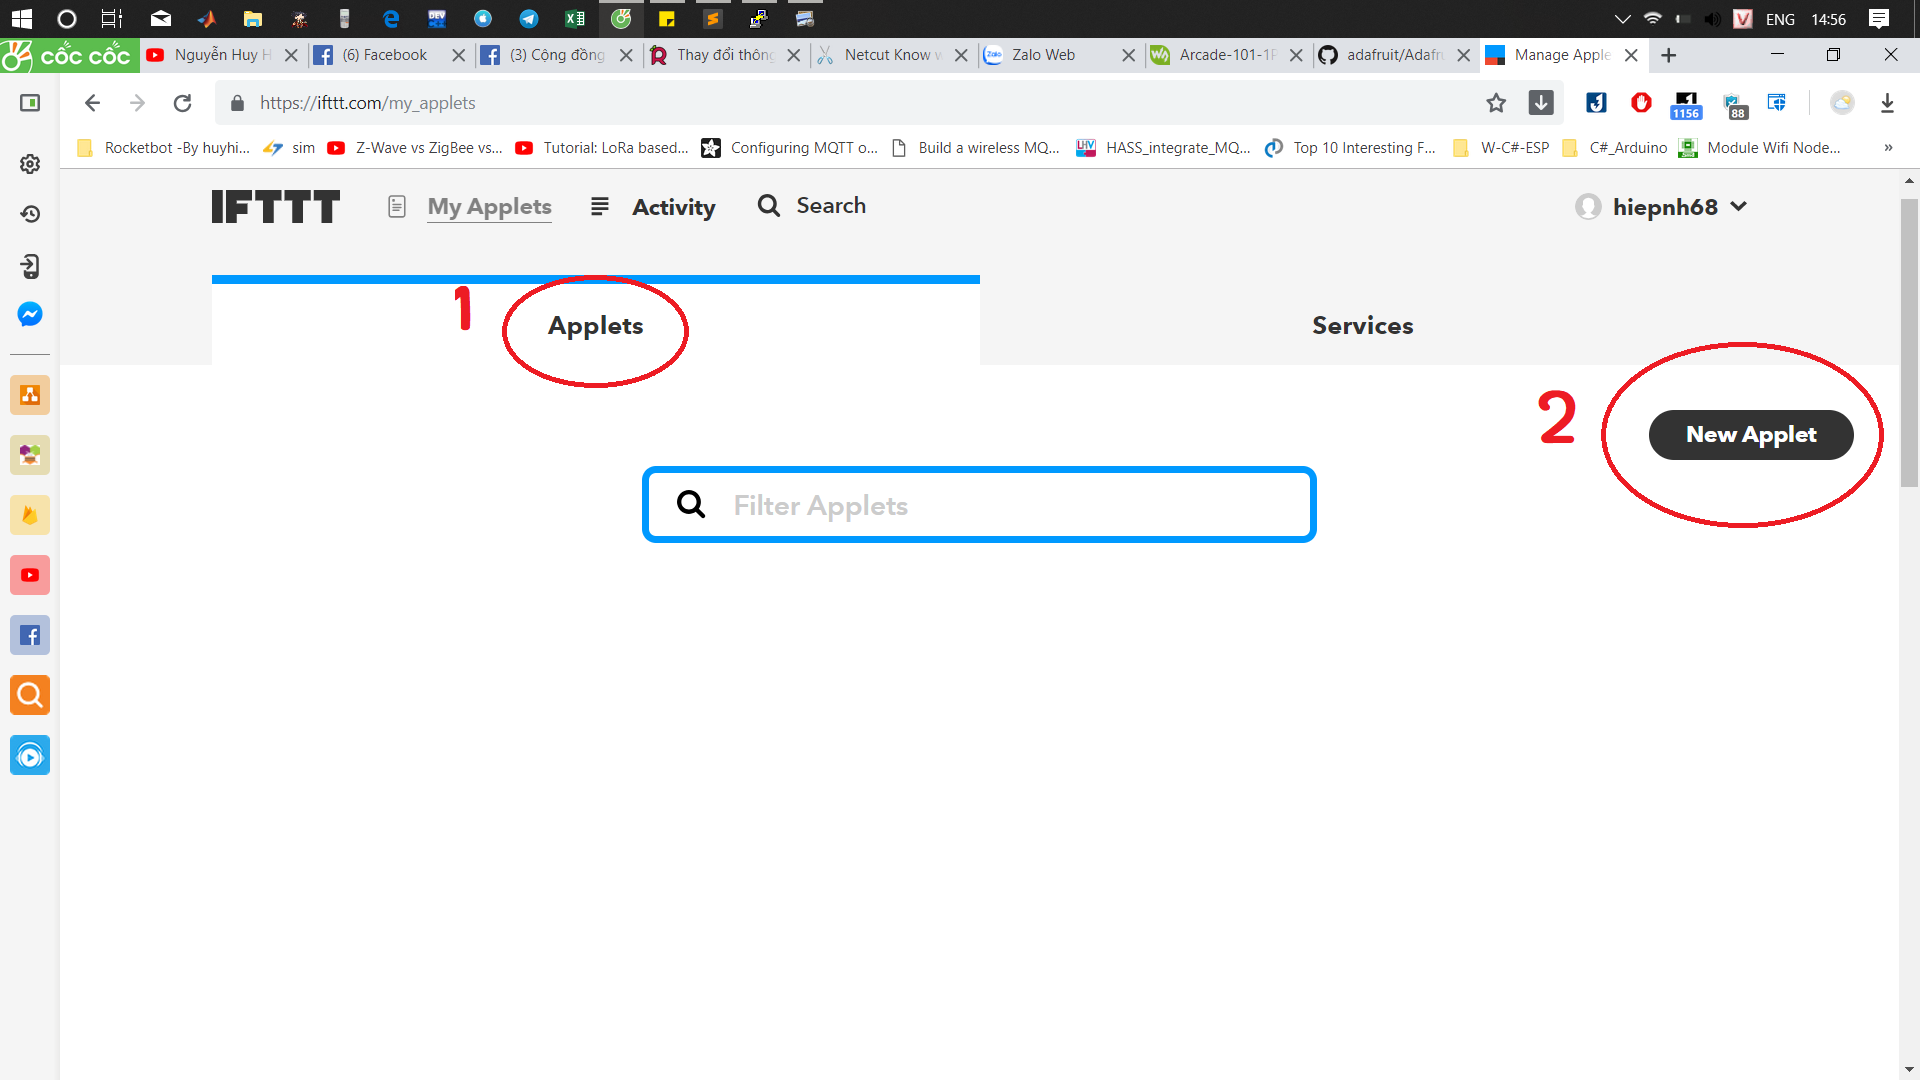Click the page vertical scrollbar
Viewport: 1920px width, 1080px height.
(x=1909, y=344)
